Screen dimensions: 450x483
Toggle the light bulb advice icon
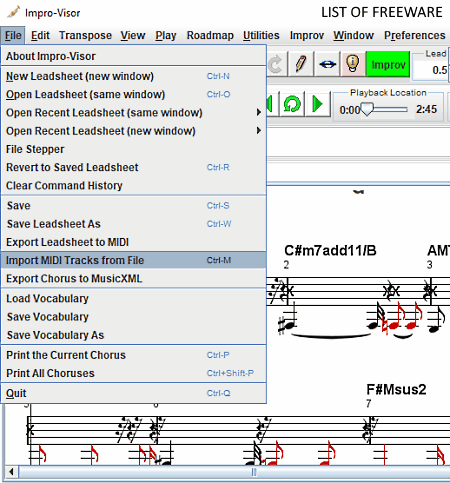point(353,64)
